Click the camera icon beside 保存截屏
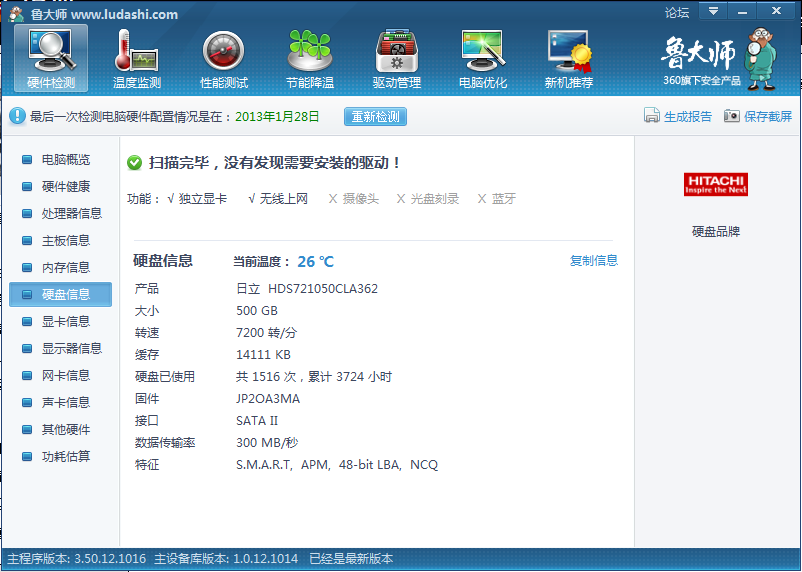Viewport: 802px width, 572px height. click(731, 116)
